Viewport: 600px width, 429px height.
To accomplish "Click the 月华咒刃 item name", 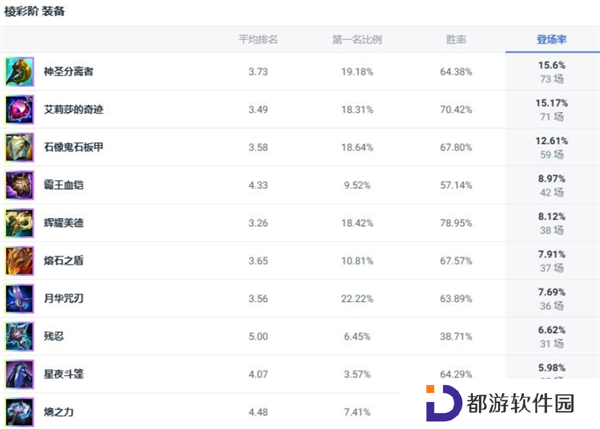I will 64,299.
